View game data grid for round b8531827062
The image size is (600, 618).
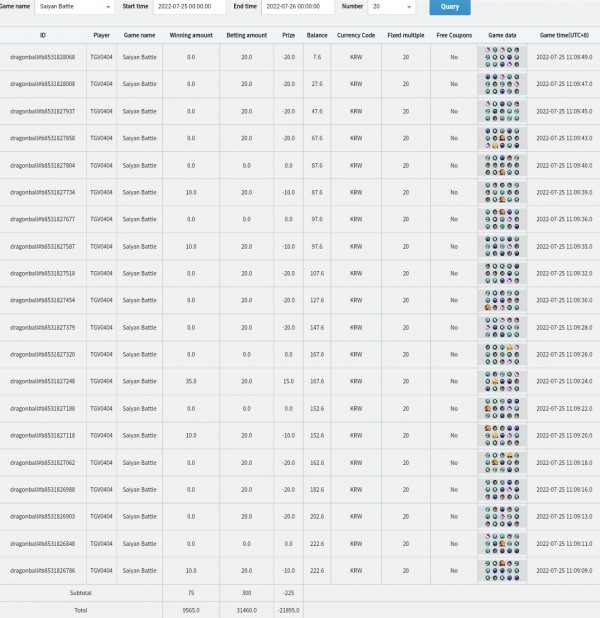pos(502,462)
